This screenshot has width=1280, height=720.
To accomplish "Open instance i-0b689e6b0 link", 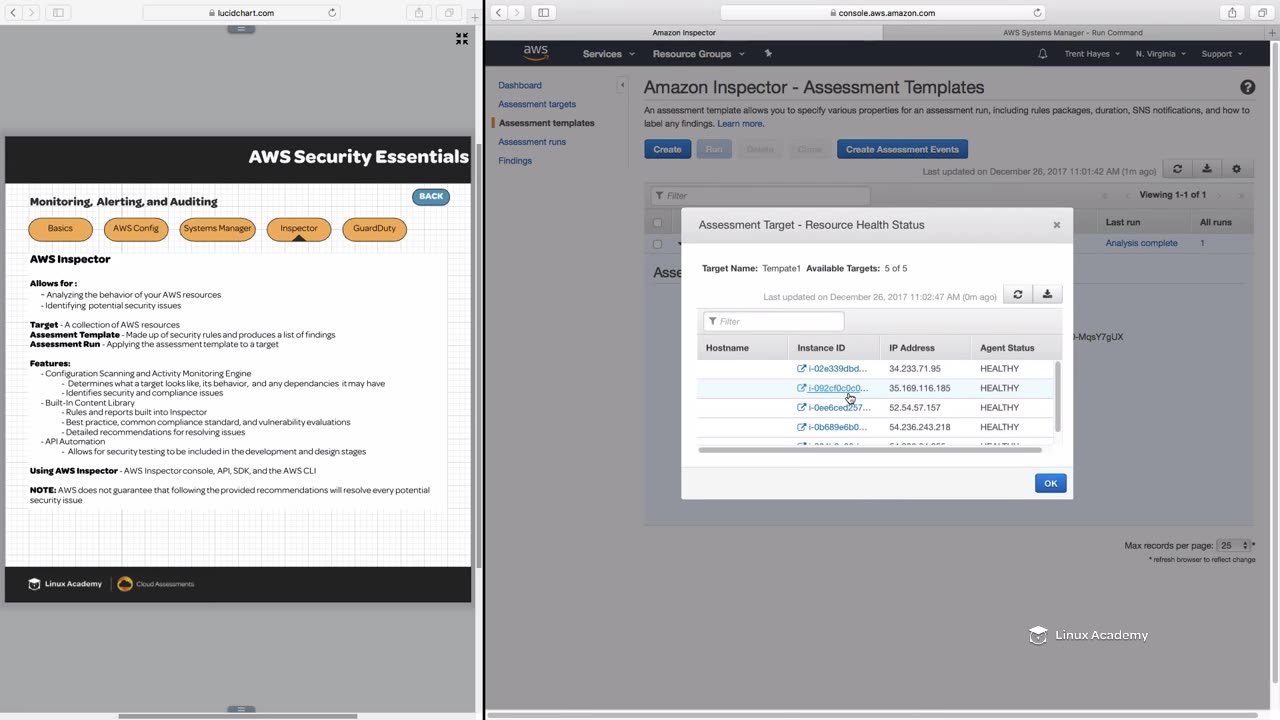I will click(x=832, y=427).
